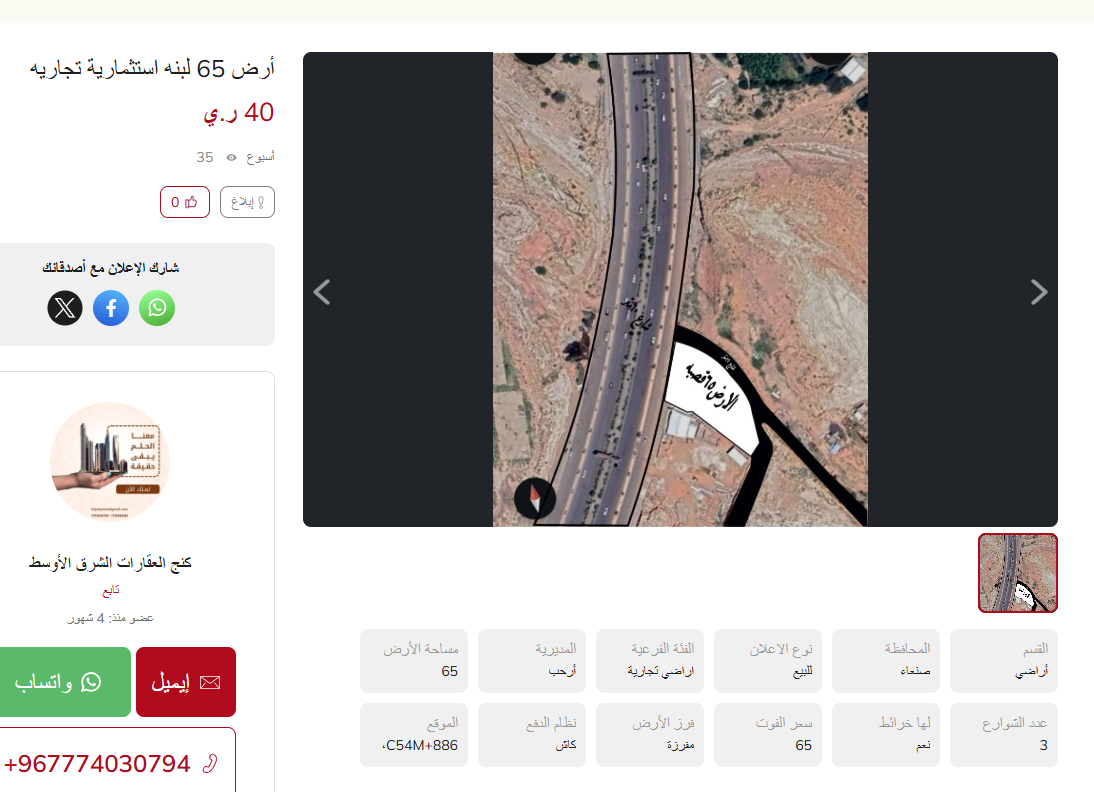Select the land photo thumbnail
The width and height of the screenshot is (1094, 792).
1018,573
